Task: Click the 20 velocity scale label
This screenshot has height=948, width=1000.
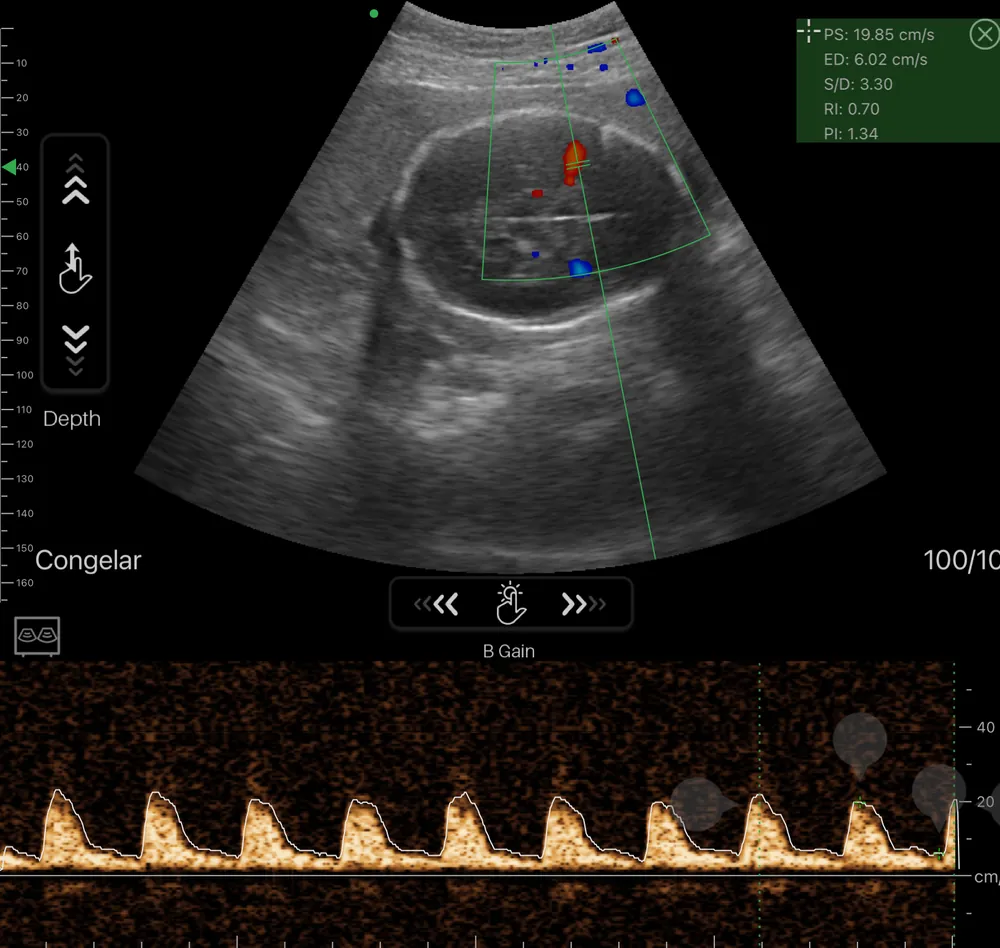Action: pos(985,801)
